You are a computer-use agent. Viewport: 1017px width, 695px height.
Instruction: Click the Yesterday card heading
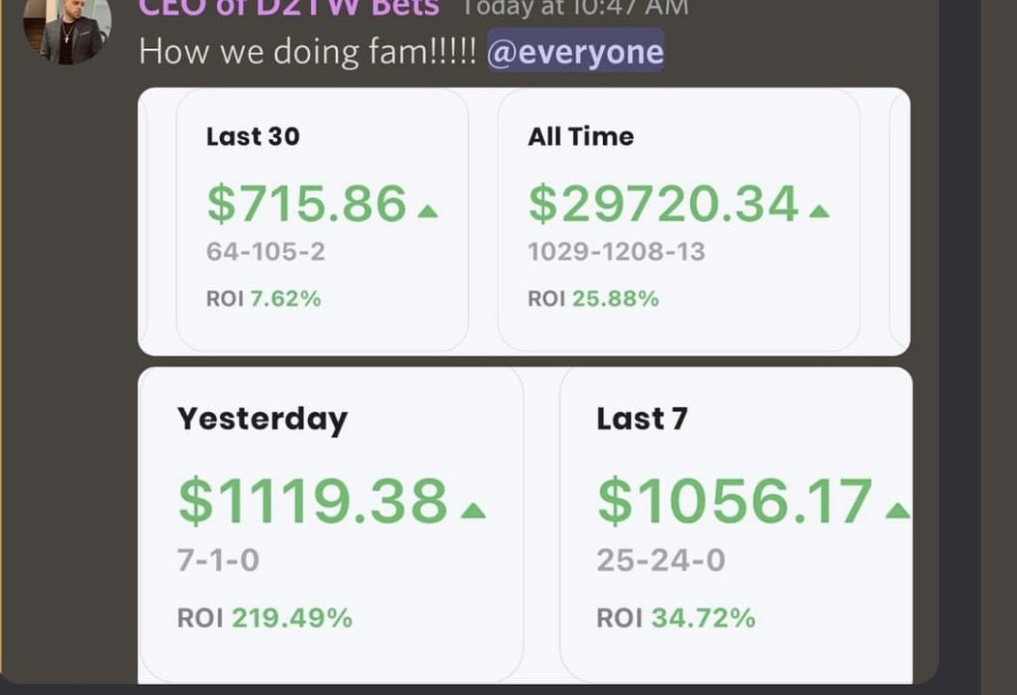tap(262, 418)
